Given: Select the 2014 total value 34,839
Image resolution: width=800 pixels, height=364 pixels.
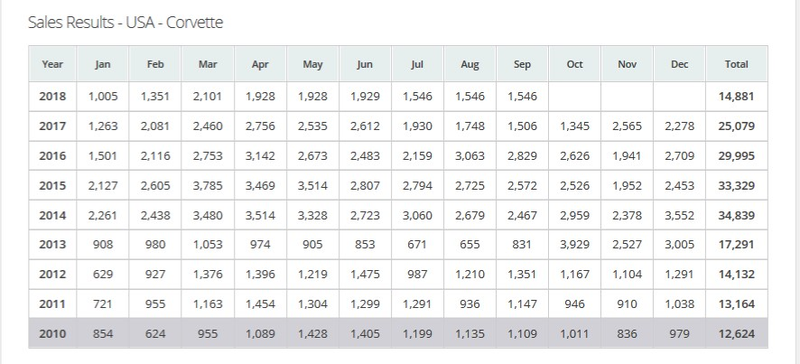Looking at the screenshot, I should 736,215.
